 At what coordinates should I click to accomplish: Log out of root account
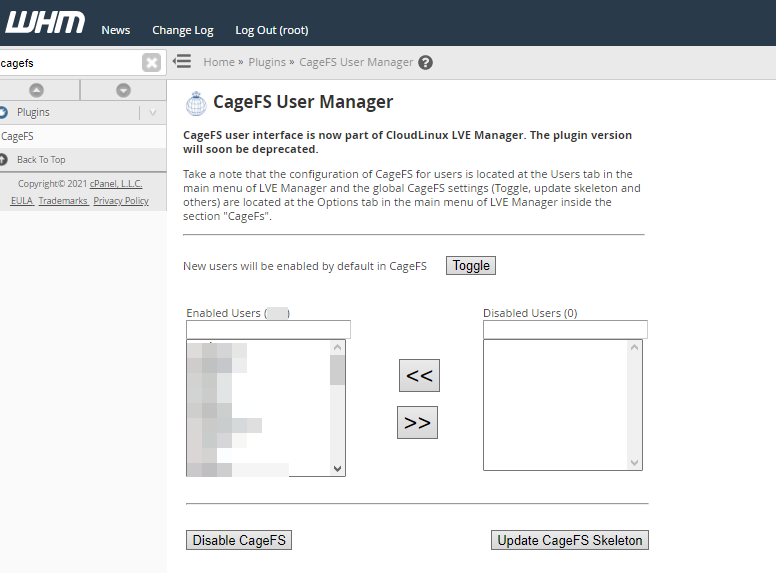click(x=271, y=30)
